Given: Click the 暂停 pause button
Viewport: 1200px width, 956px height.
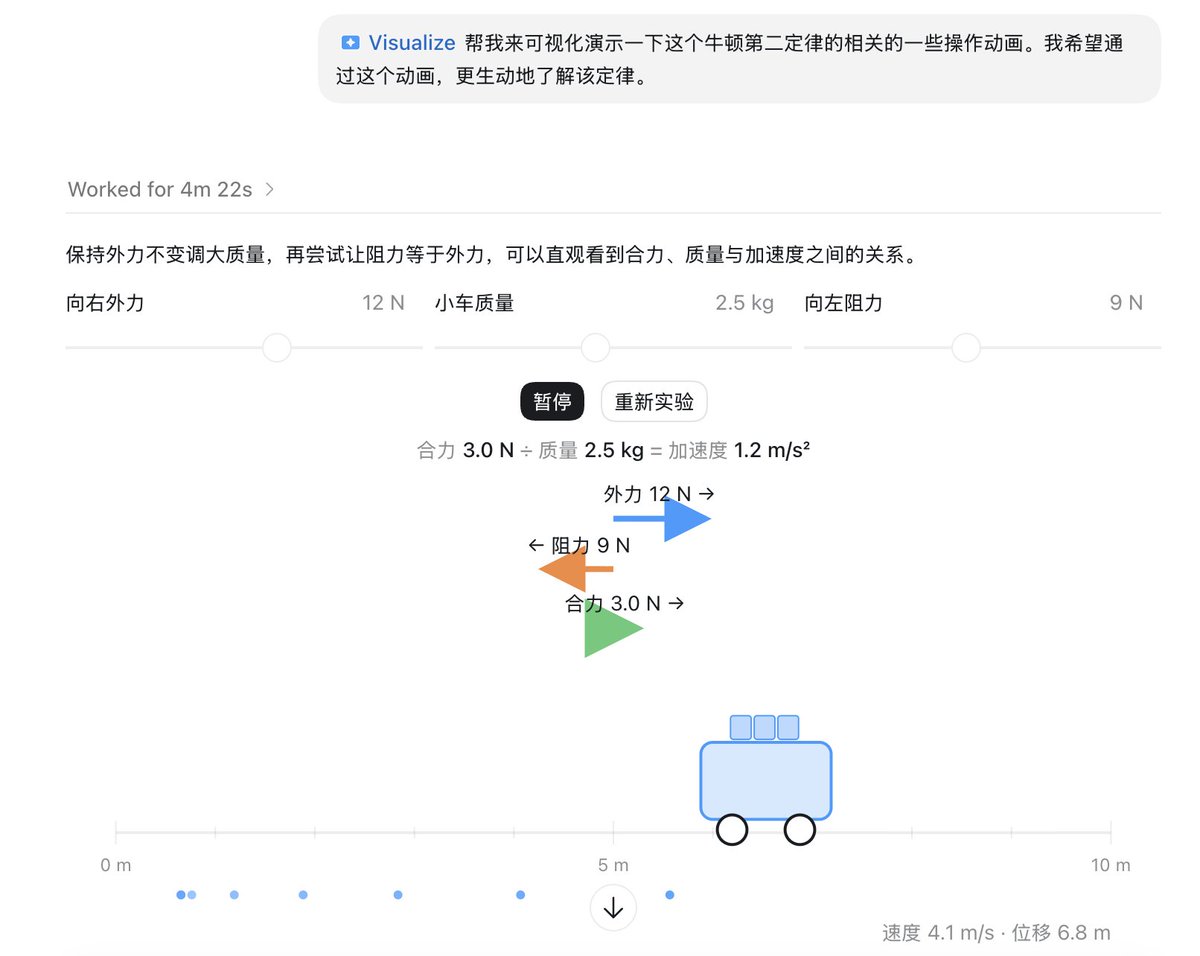Looking at the screenshot, I should [x=552, y=402].
